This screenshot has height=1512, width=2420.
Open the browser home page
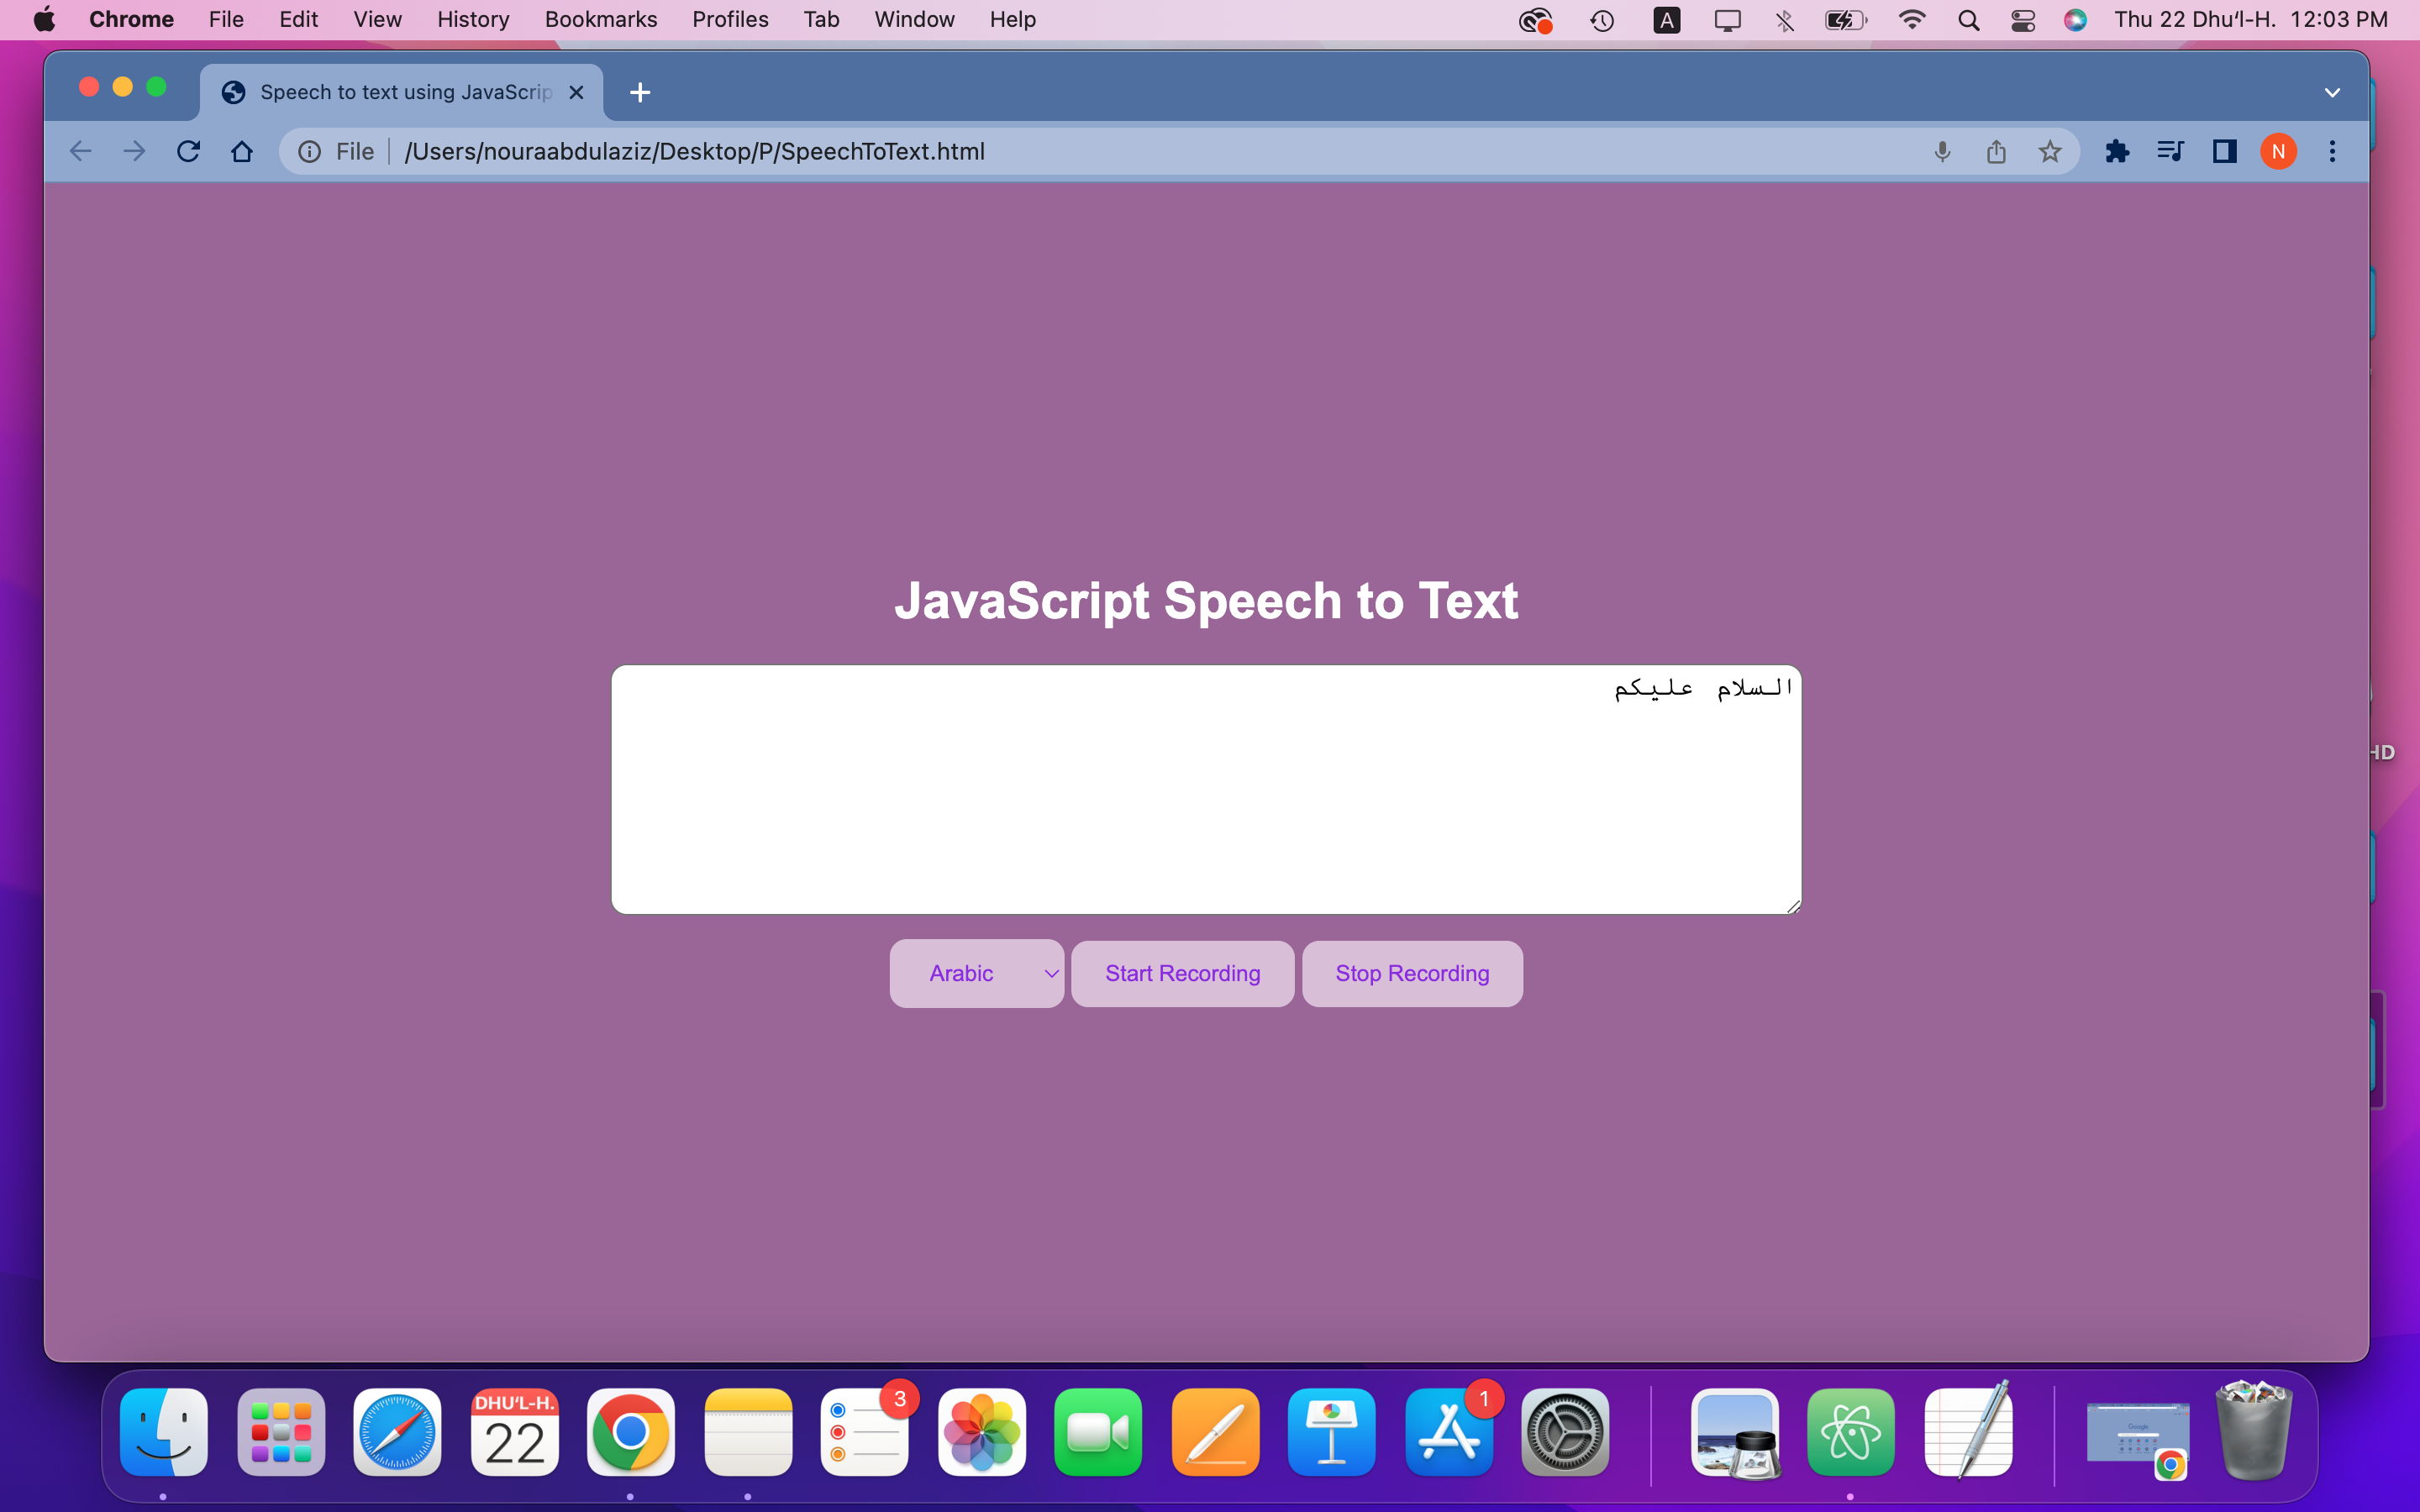(242, 151)
